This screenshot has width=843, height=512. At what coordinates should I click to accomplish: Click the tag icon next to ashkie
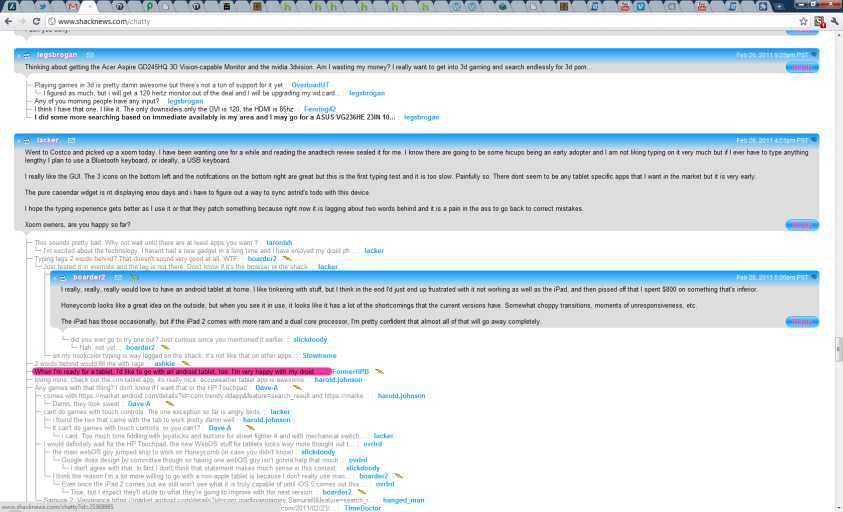pyautogui.click(x=185, y=364)
